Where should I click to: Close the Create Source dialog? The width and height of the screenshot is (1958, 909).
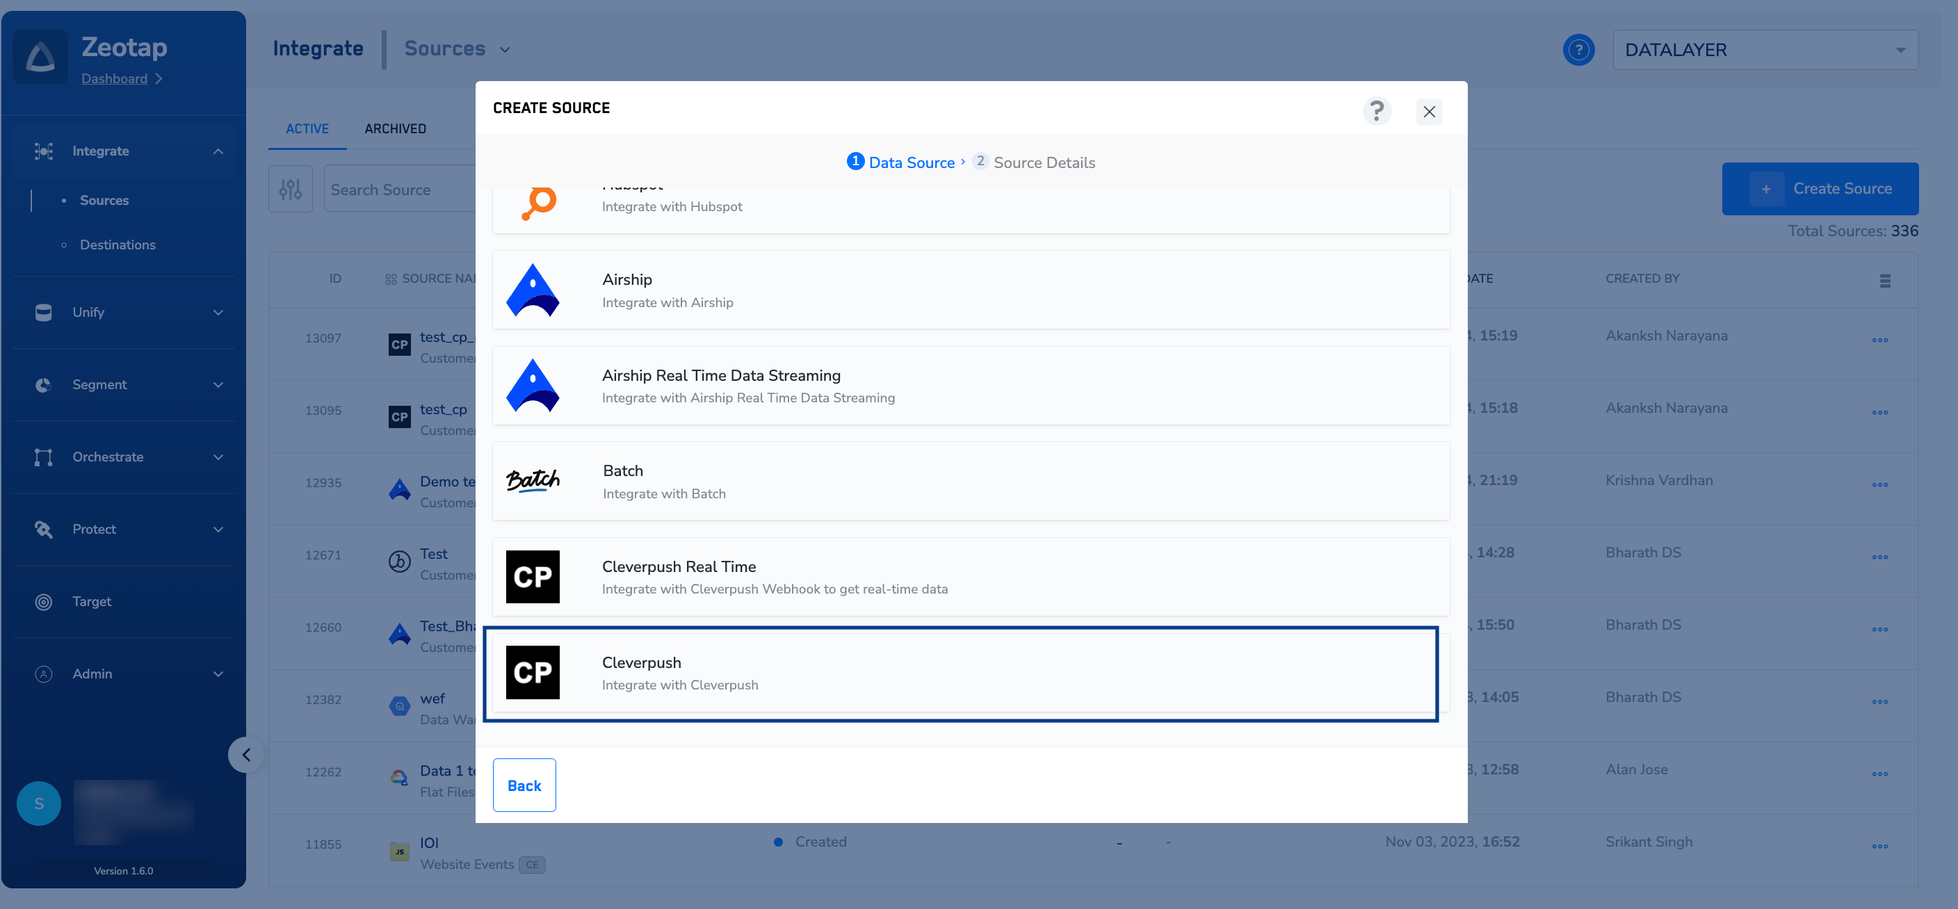[x=1429, y=112]
